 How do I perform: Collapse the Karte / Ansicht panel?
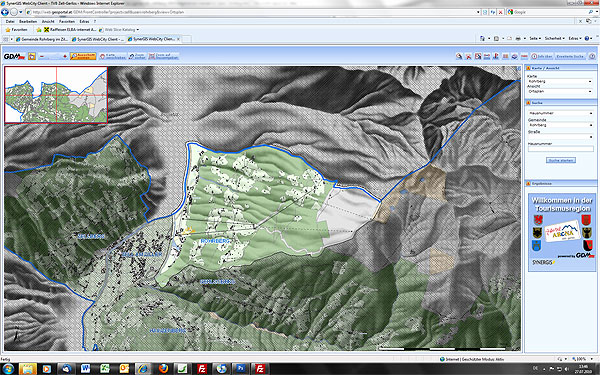[528, 68]
